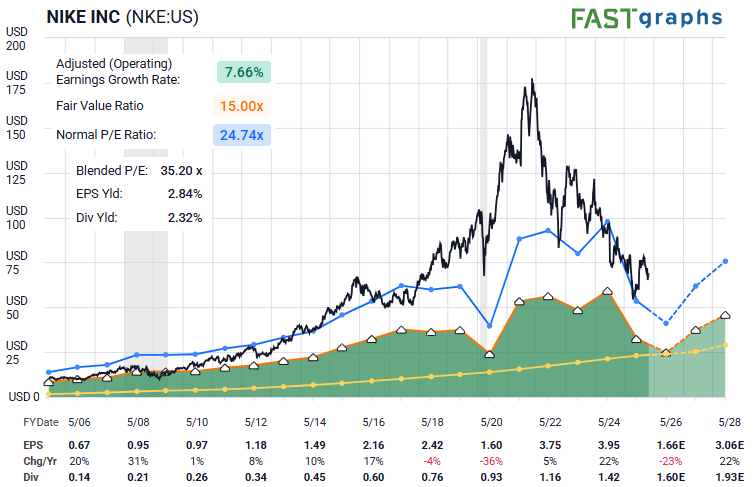Click the white triangle EPS marker above 5/22

[548, 296]
